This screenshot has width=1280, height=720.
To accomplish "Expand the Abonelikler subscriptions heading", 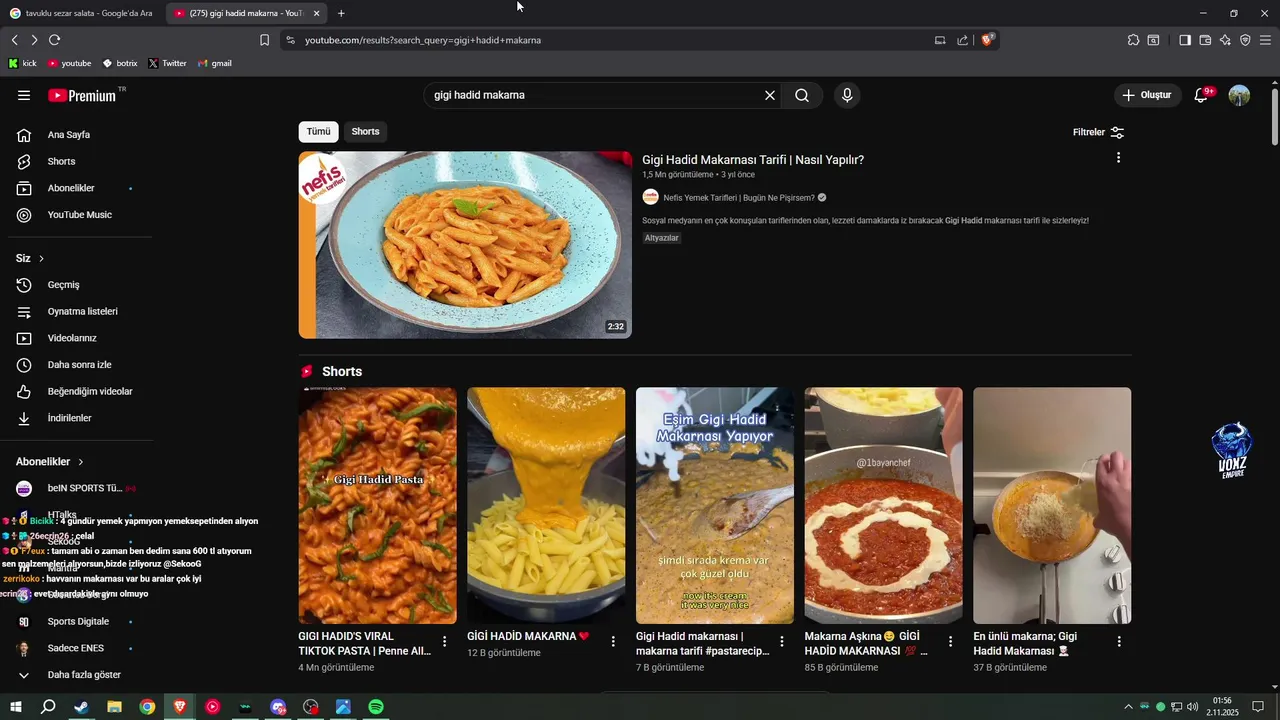I will coord(50,462).
